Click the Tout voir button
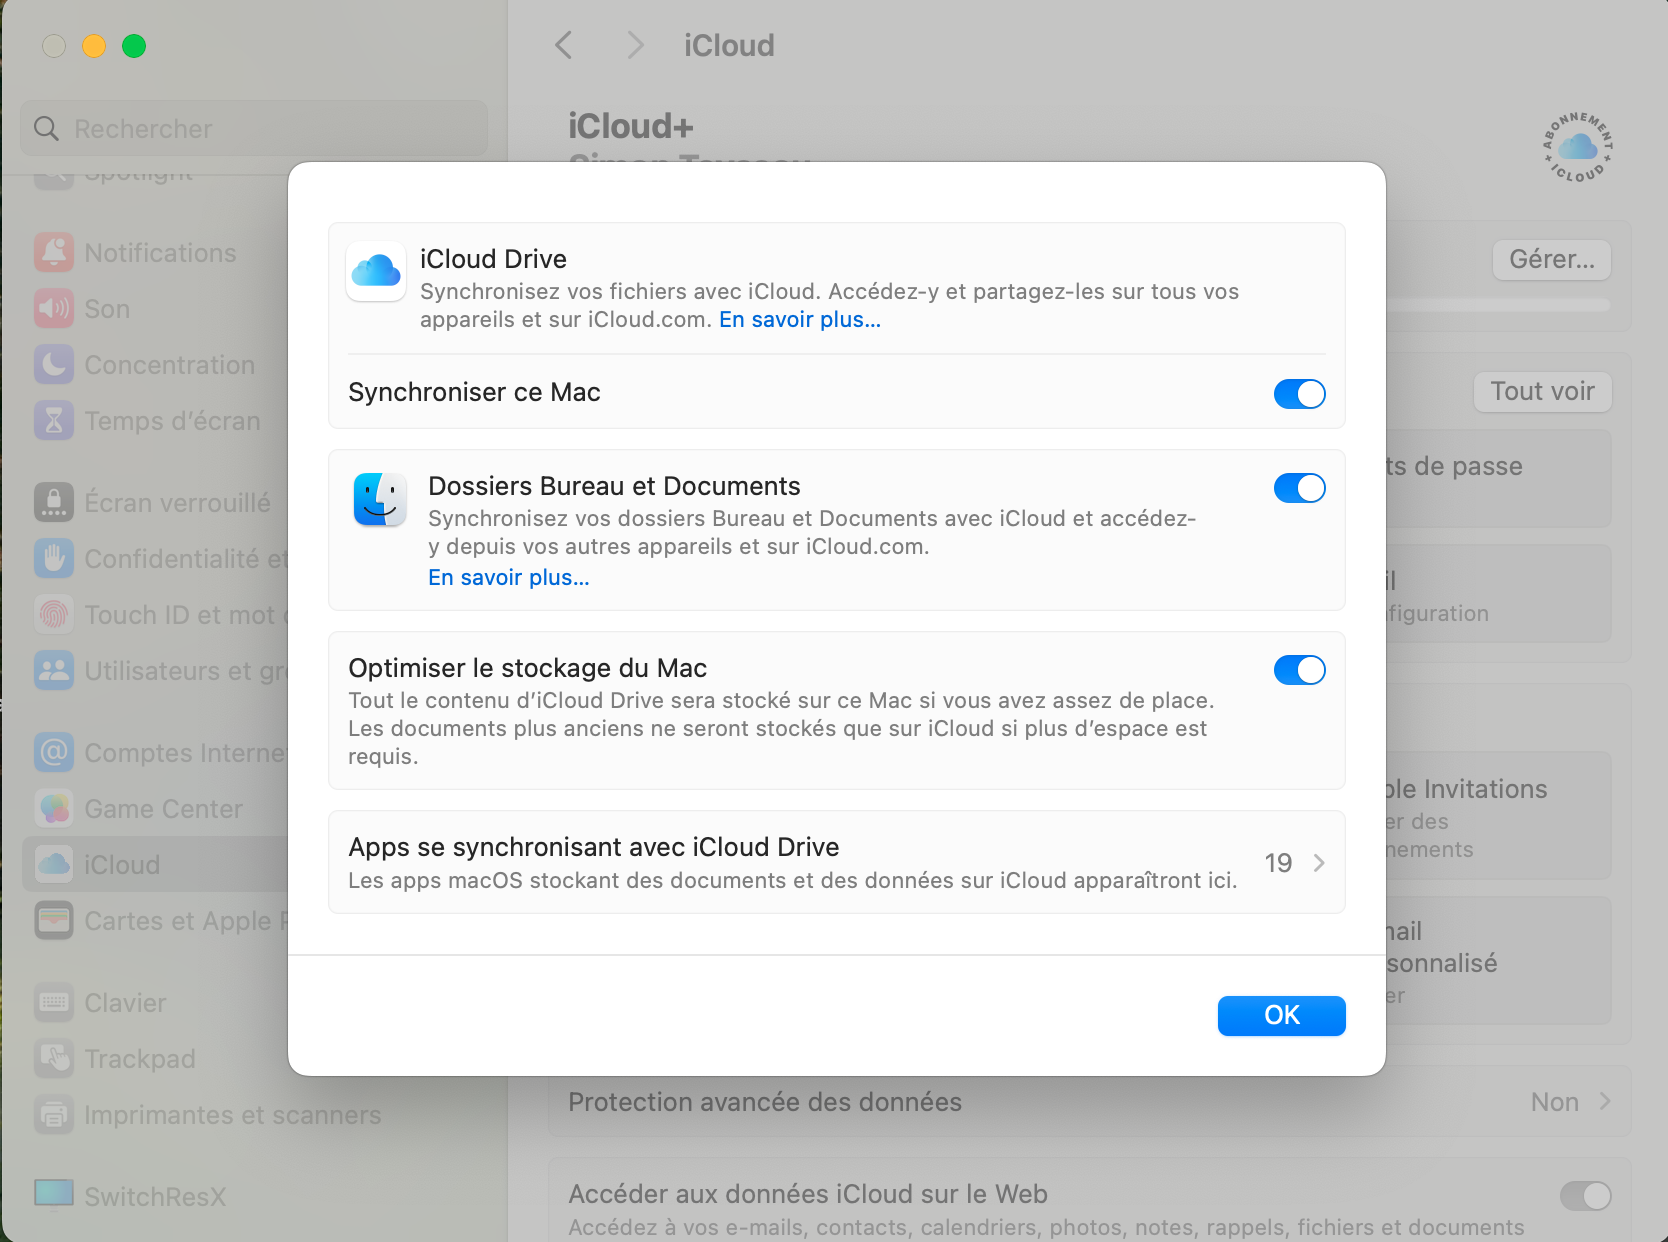This screenshot has width=1668, height=1242. 1542,391
